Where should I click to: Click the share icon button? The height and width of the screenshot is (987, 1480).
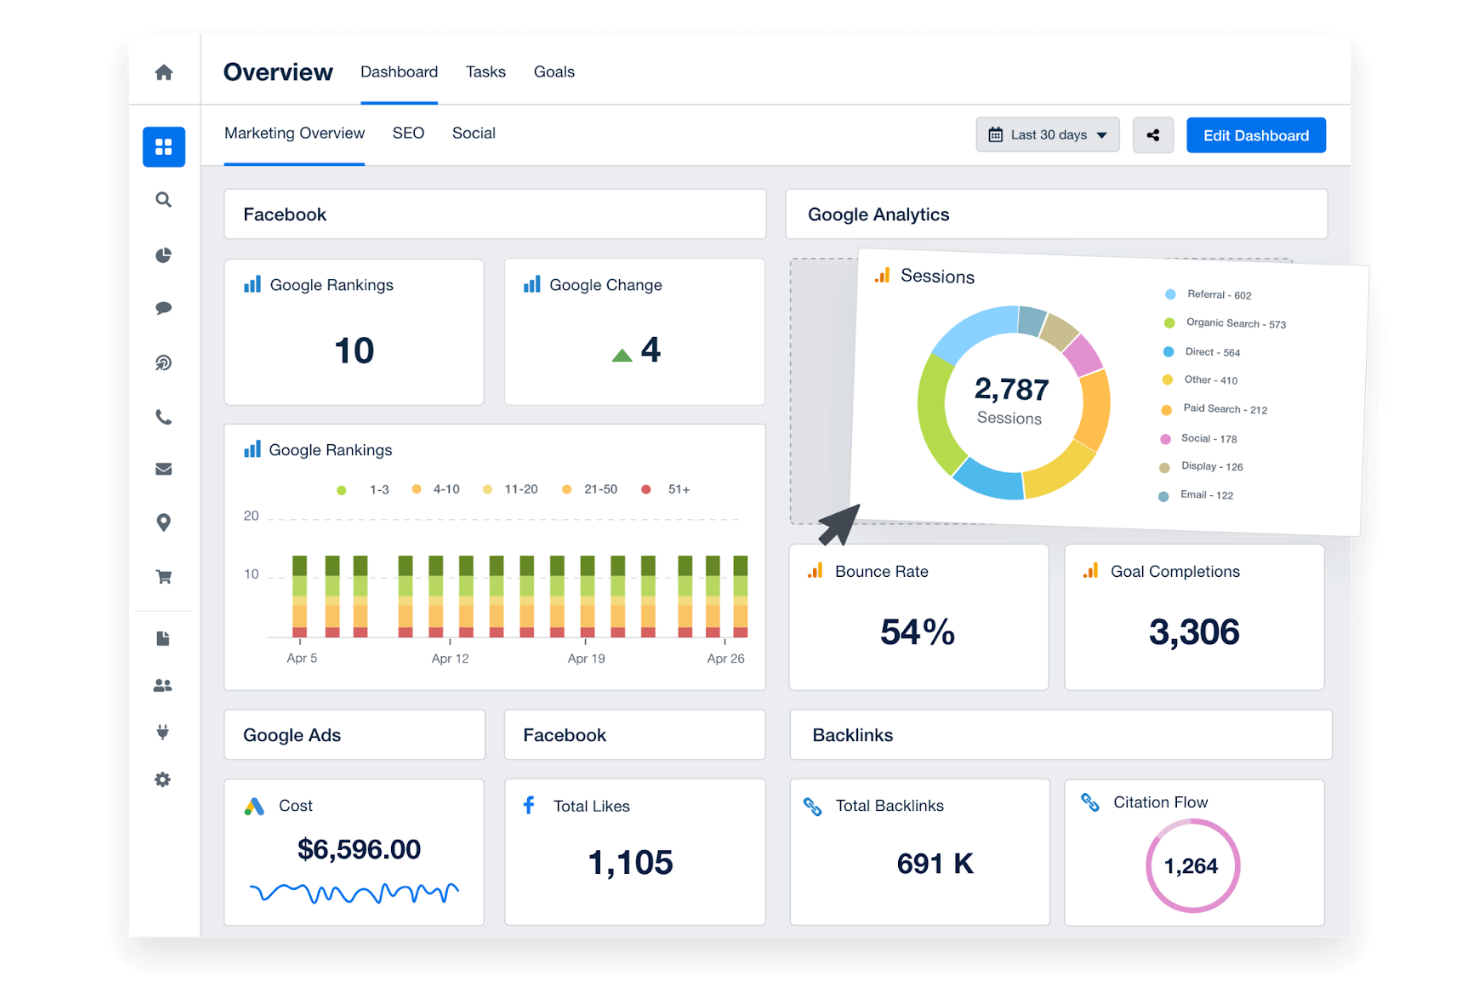(1153, 135)
